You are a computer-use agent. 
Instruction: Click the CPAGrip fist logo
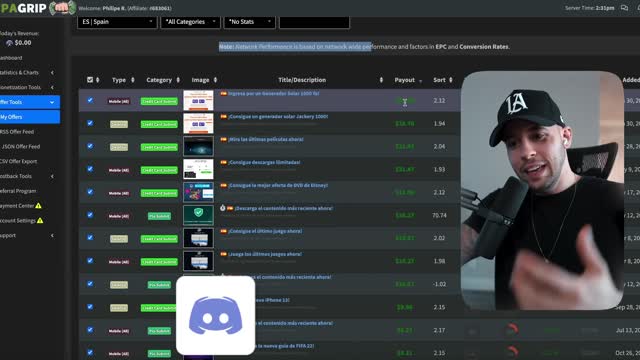tap(62, 8)
